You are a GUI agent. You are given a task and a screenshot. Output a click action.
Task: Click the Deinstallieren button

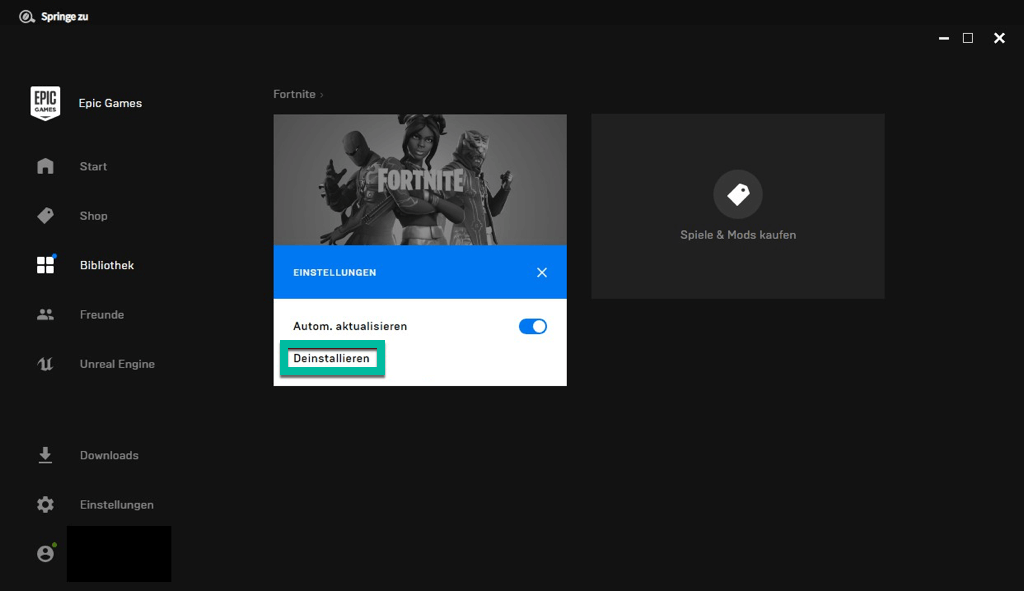click(332, 358)
